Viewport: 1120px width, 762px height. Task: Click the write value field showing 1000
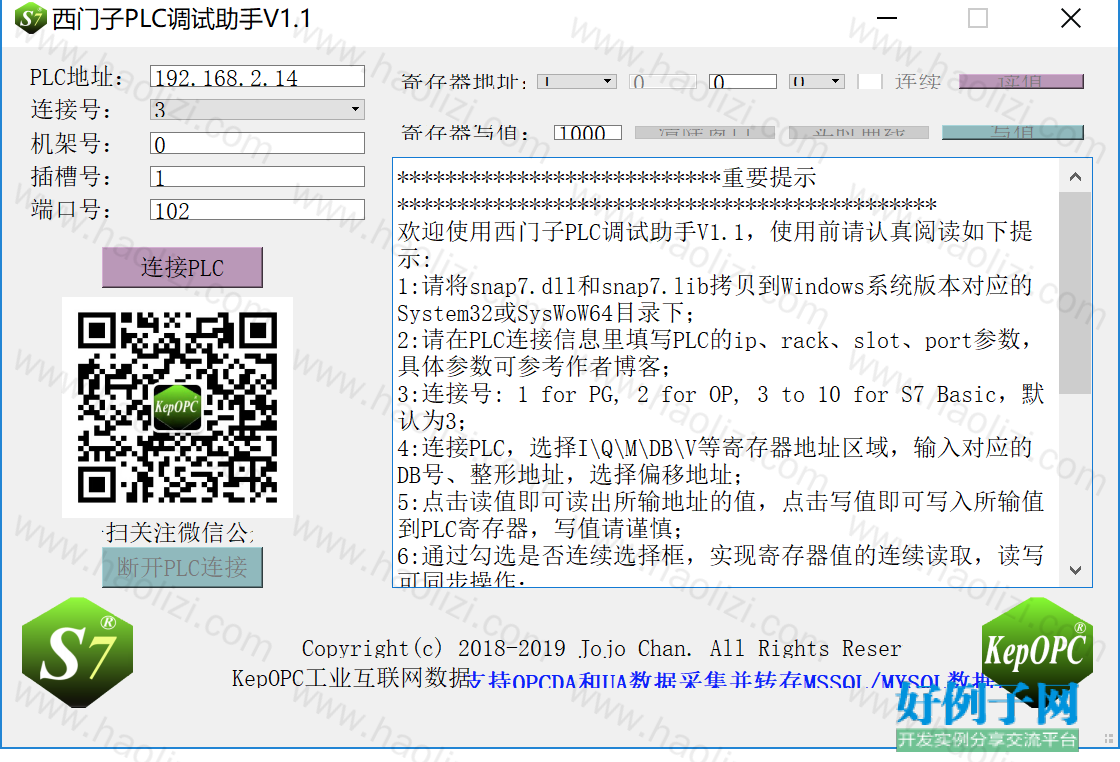point(588,133)
